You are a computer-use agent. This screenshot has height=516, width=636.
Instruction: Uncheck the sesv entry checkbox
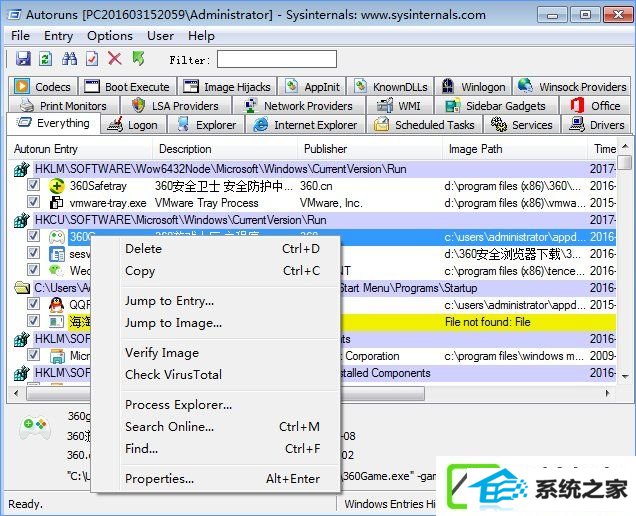pos(33,253)
